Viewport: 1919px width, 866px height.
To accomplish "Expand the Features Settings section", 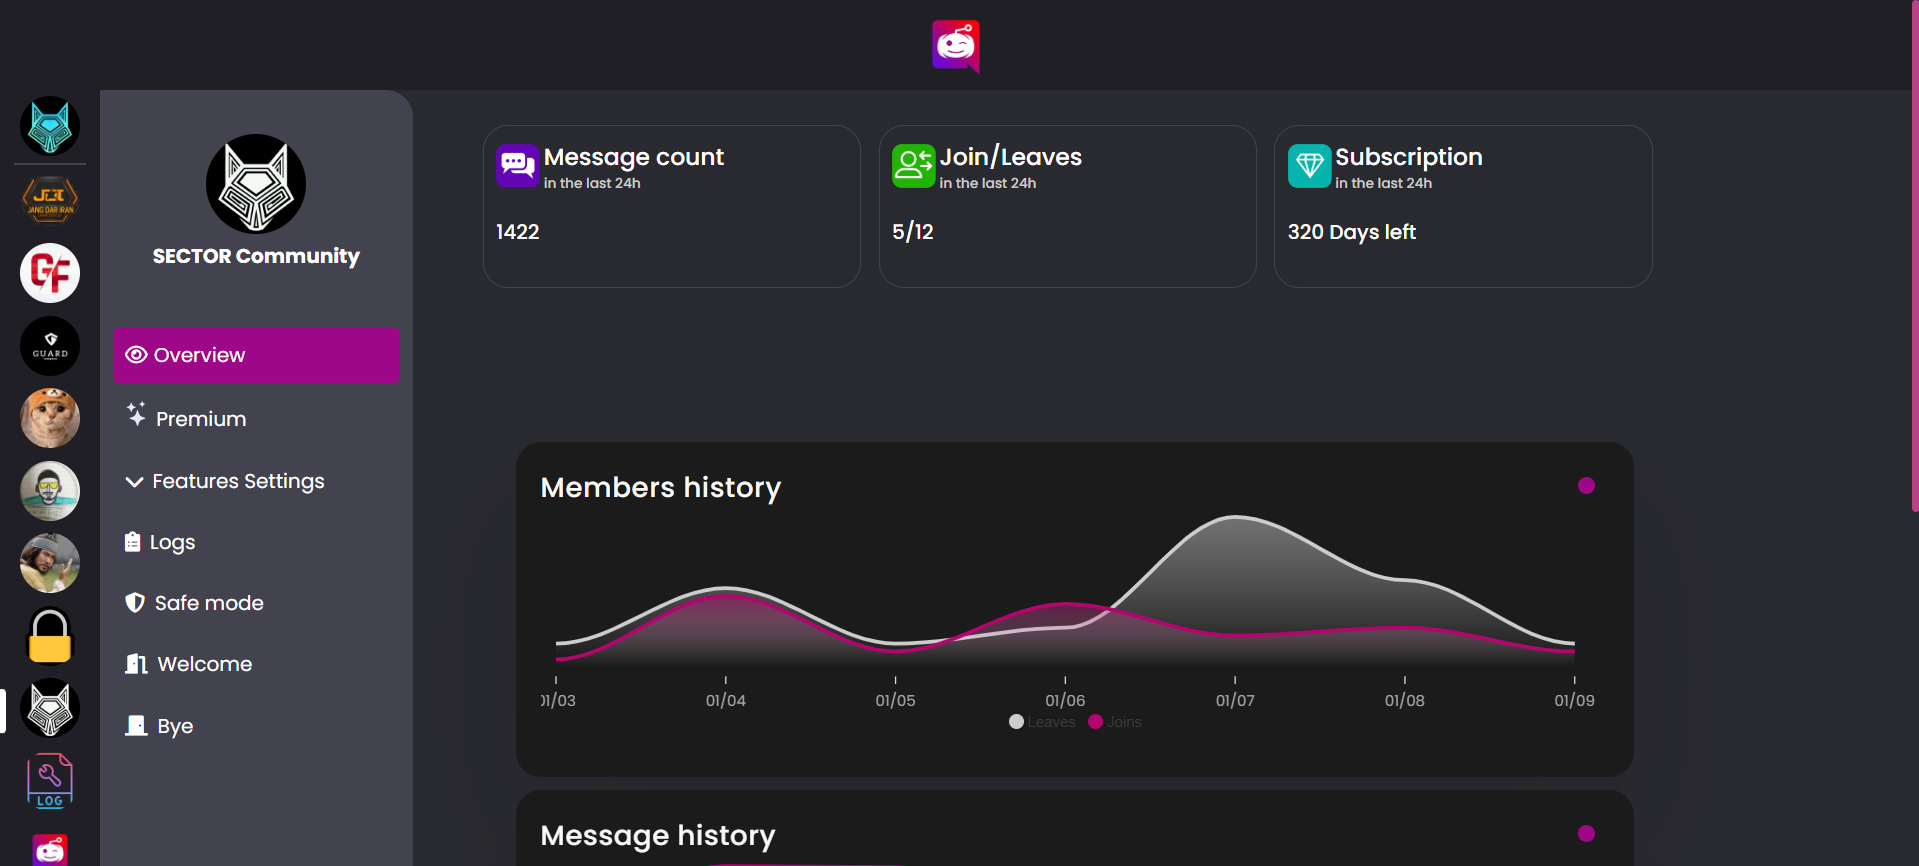I will (x=256, y=481).
